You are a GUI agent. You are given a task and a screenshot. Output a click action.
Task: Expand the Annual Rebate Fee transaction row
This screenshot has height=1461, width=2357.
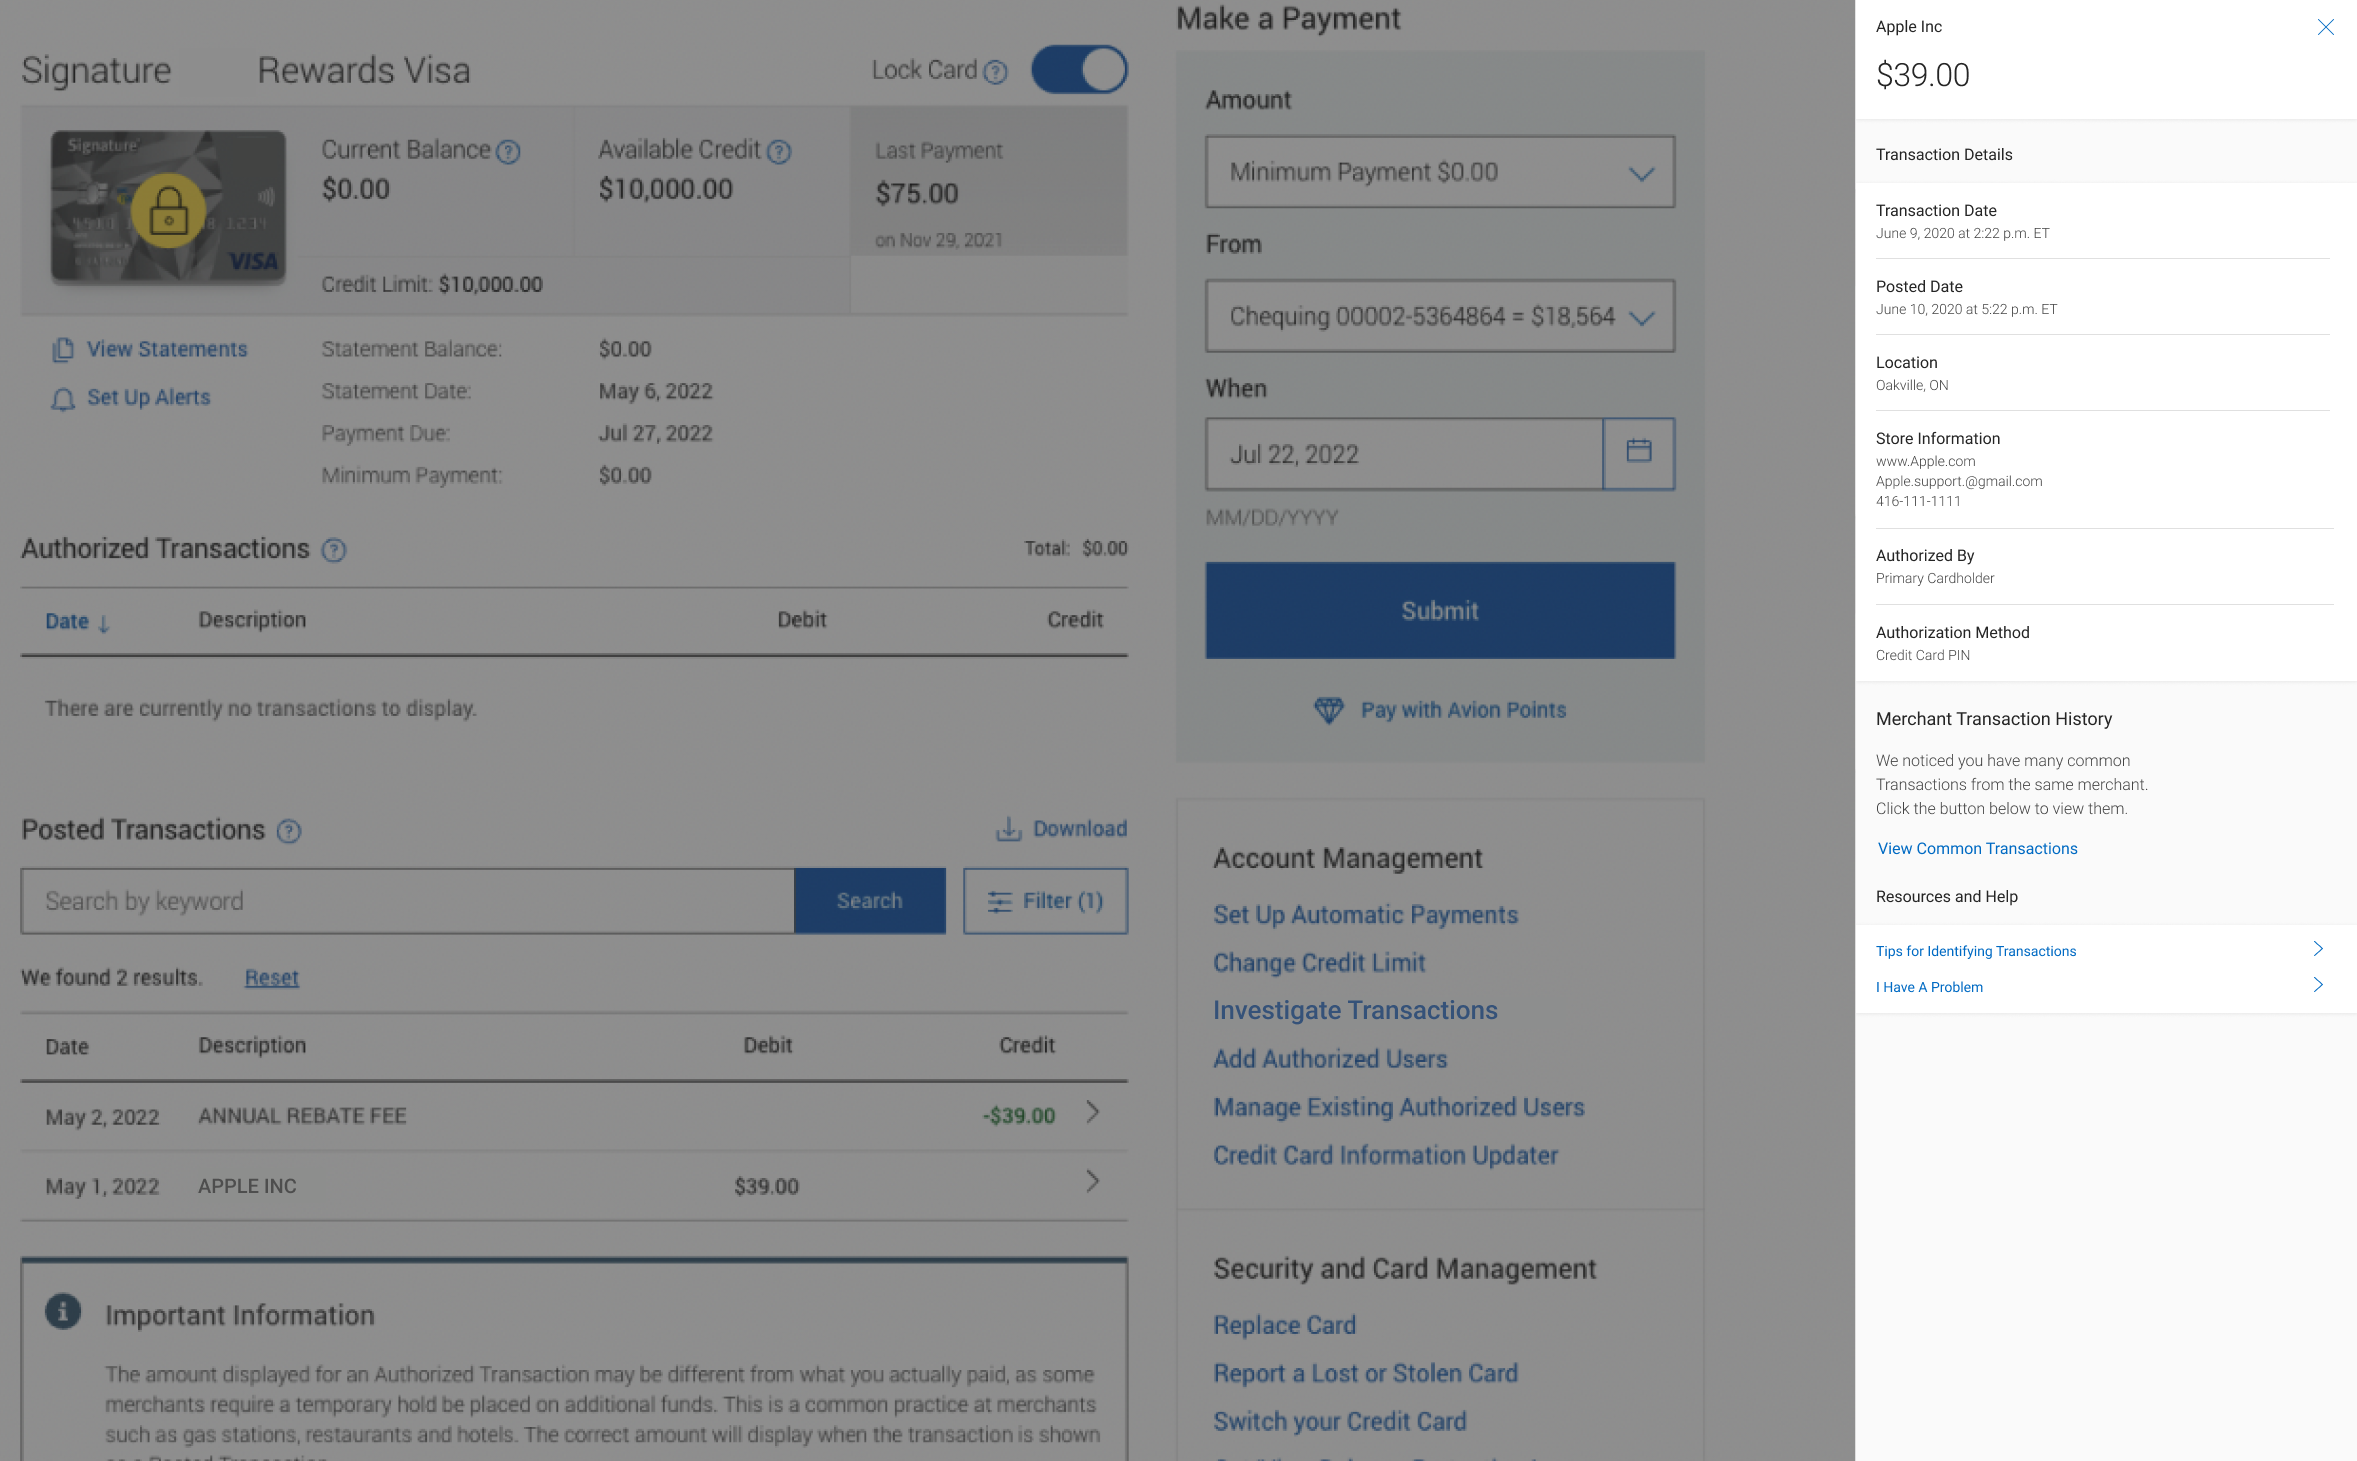pyautogui.click(x=1092, y=1112)
